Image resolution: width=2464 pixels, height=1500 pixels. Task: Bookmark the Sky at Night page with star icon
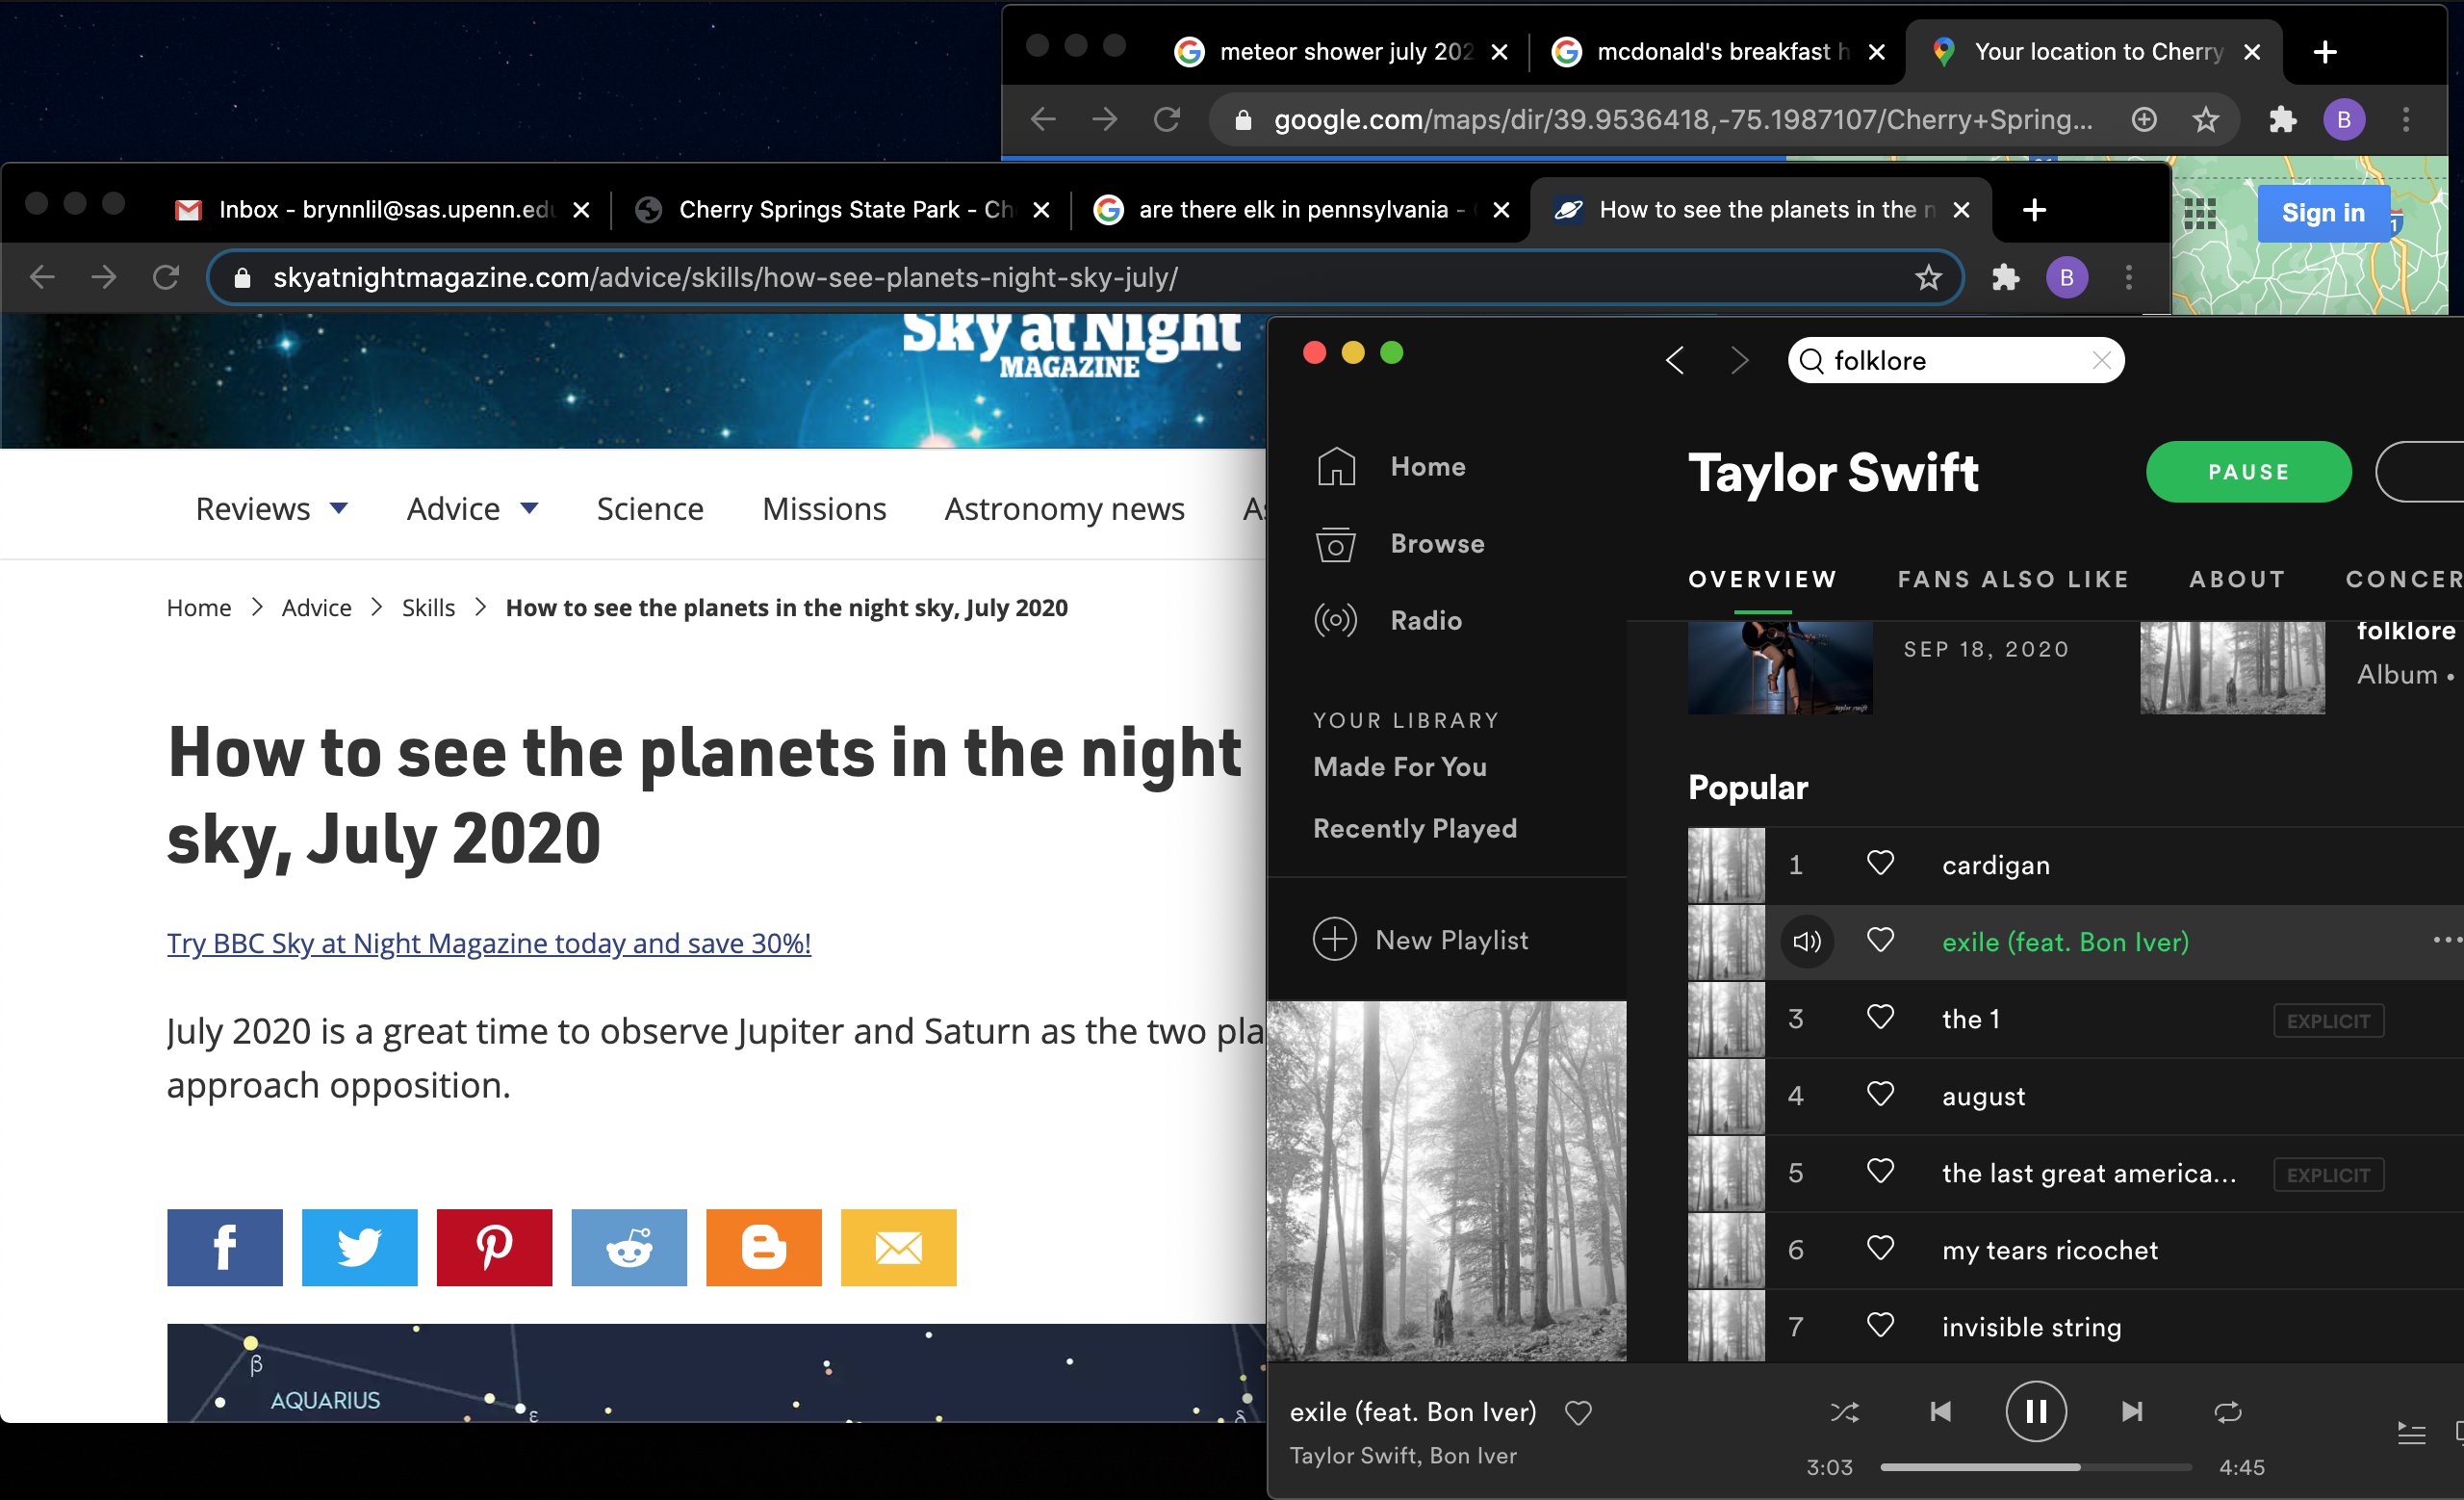coord(1928,277)
